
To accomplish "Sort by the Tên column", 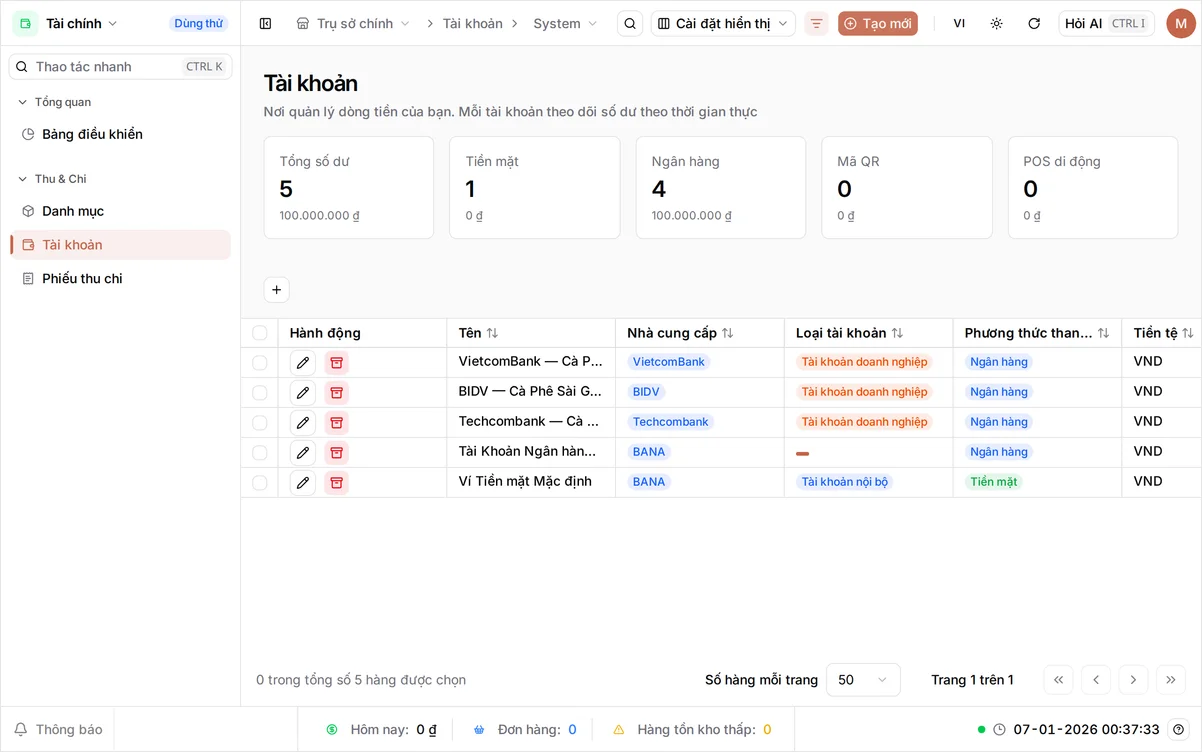I will click(478, 333).
